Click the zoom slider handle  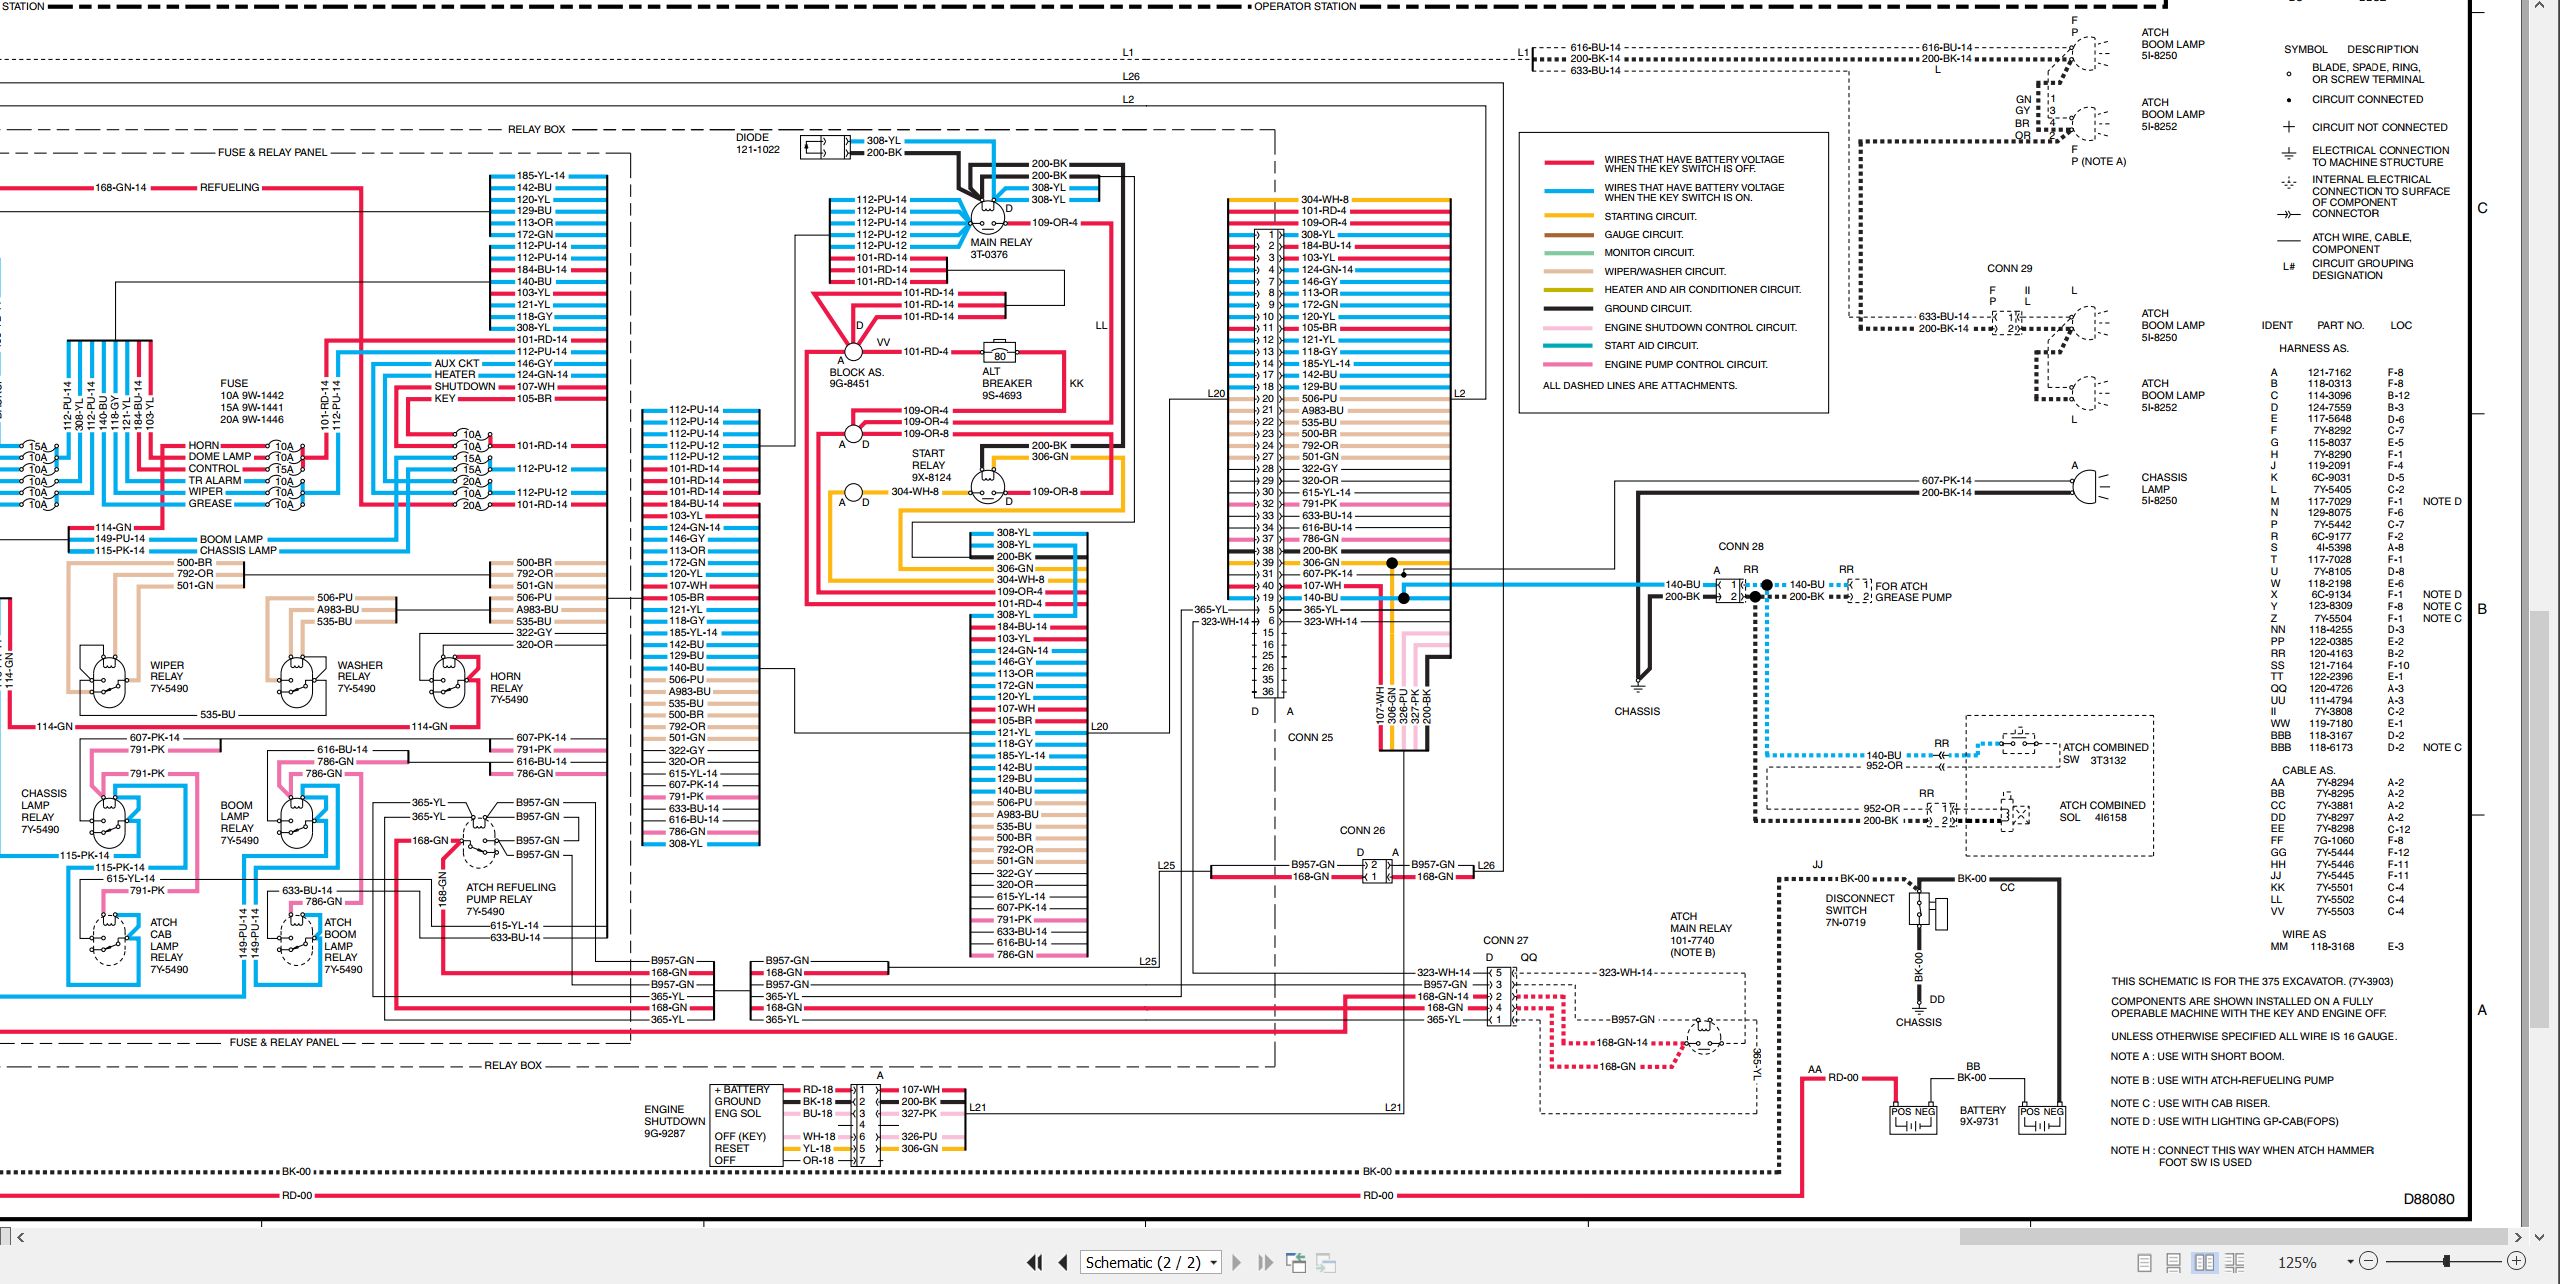point(2446,1262)
